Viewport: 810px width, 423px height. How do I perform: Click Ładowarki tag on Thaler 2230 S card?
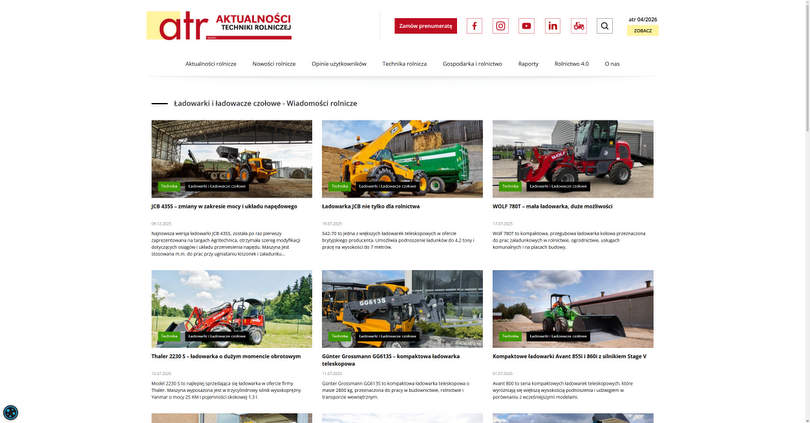tap(217, 336)
